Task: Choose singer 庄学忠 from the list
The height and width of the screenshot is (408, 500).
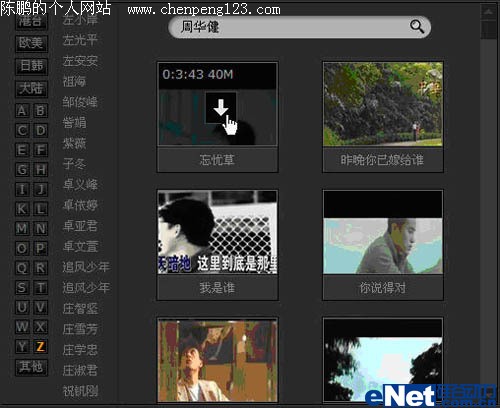Action: [80, 350]
